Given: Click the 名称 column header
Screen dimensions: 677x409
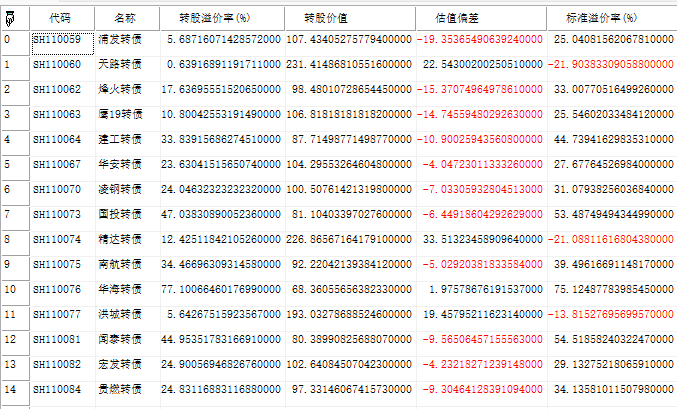Looking at the screenshot, I should pyautogui.click(x=125, y=18).
